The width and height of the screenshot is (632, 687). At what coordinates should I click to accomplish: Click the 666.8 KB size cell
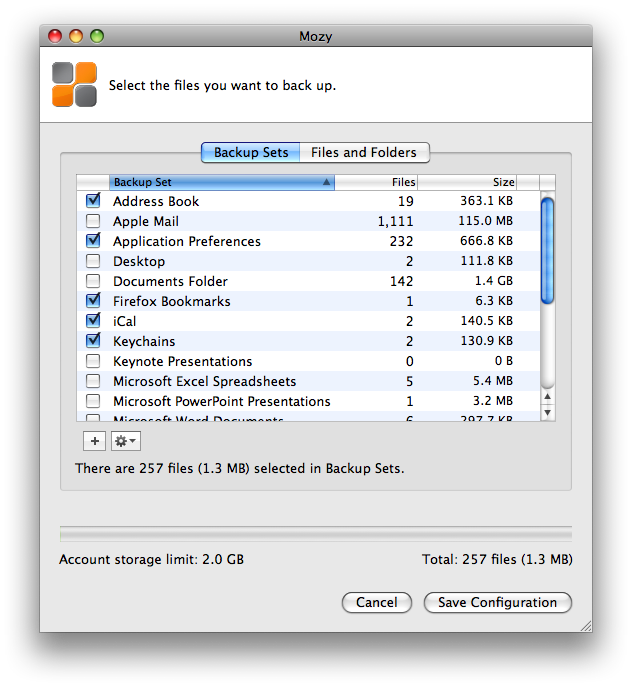tap(486, 241)
